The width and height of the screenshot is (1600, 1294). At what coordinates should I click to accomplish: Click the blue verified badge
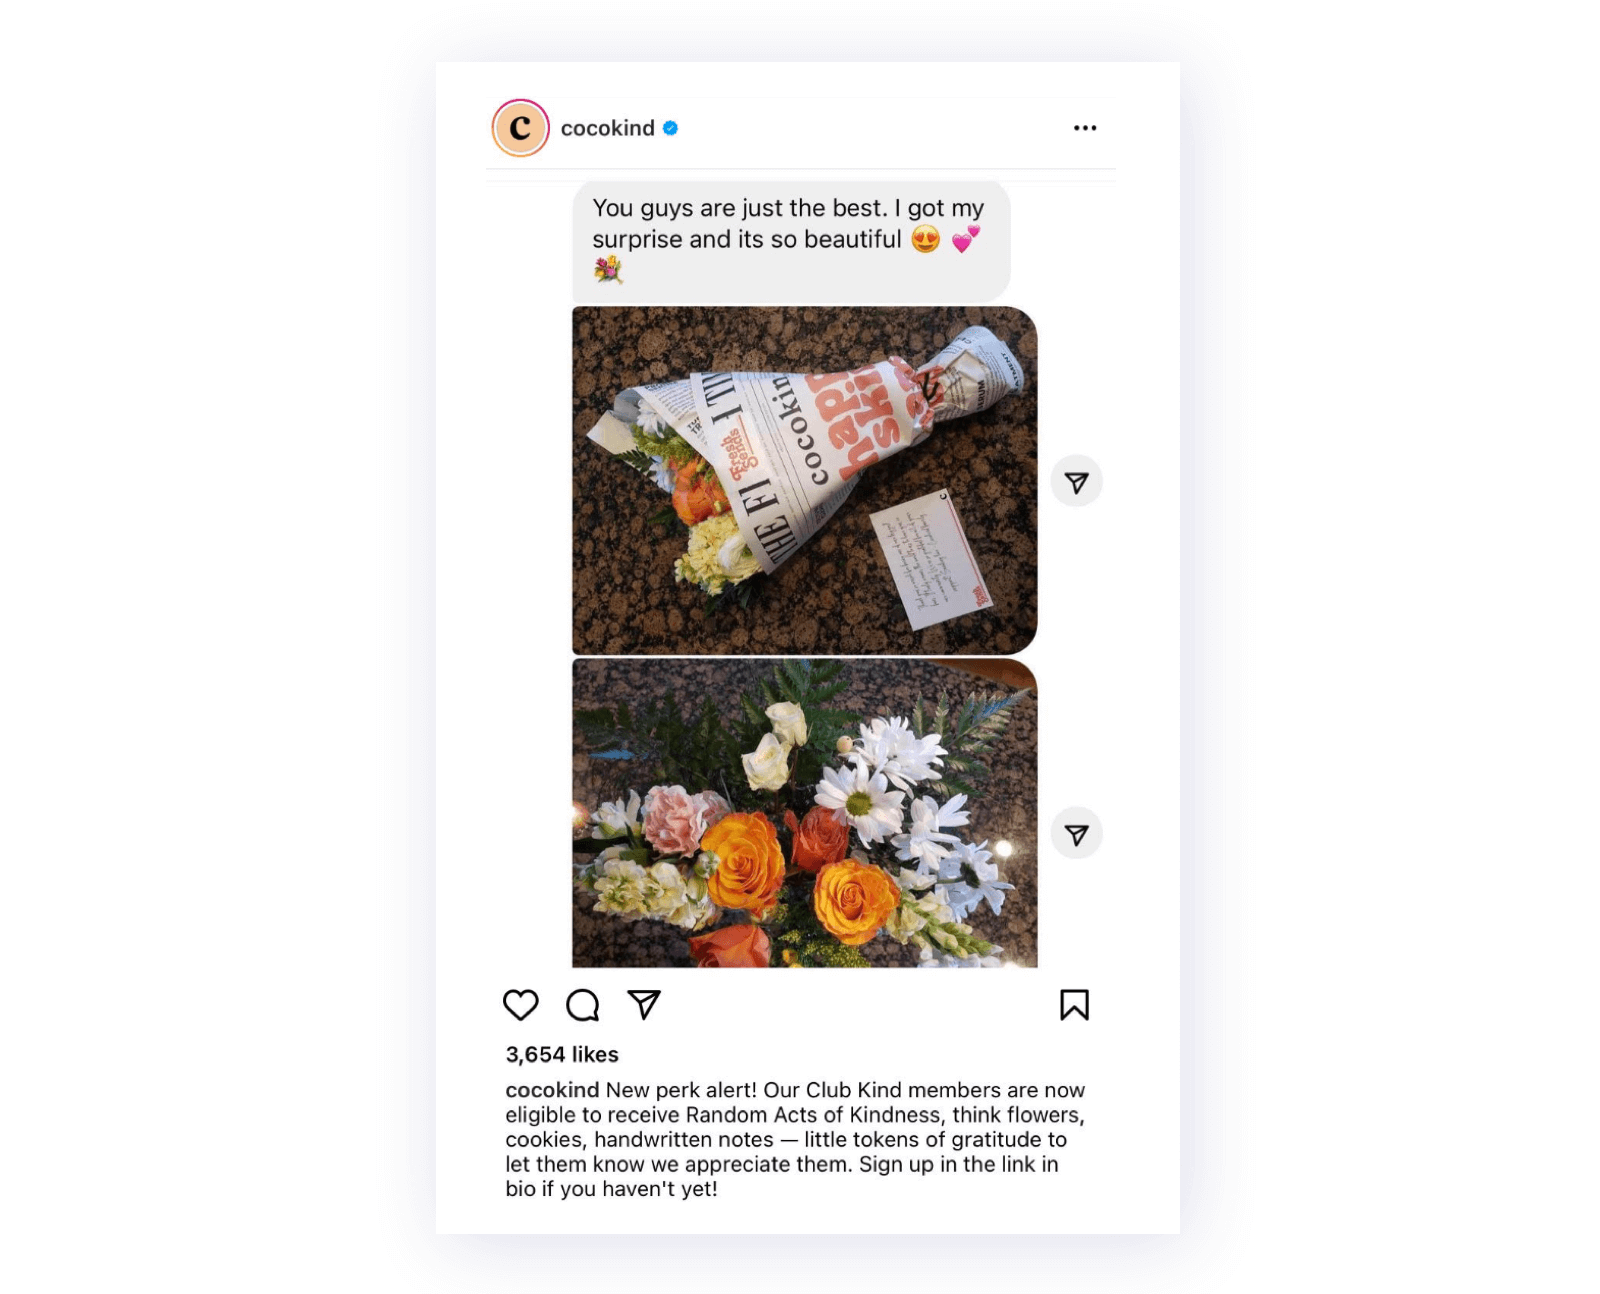(x=670, y=128)
